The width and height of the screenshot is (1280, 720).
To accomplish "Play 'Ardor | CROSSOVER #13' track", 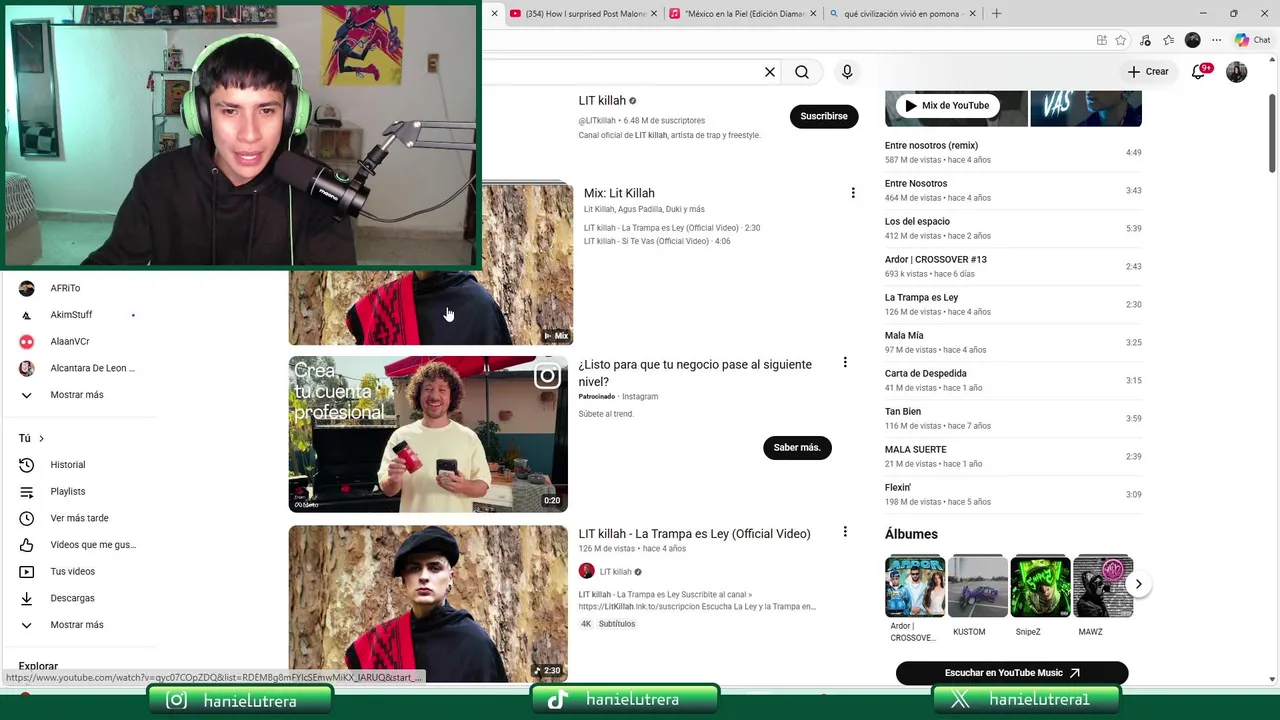I will pos(1013,266).
